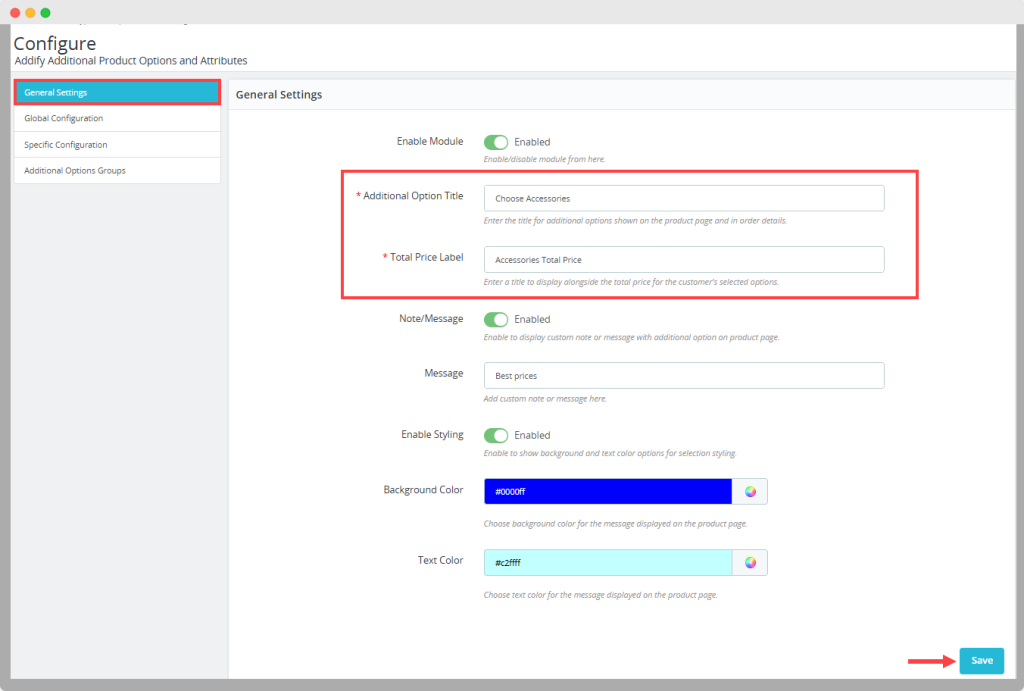Click the Configure page title
Screen dimensions: 1024x691
point(55,43)
